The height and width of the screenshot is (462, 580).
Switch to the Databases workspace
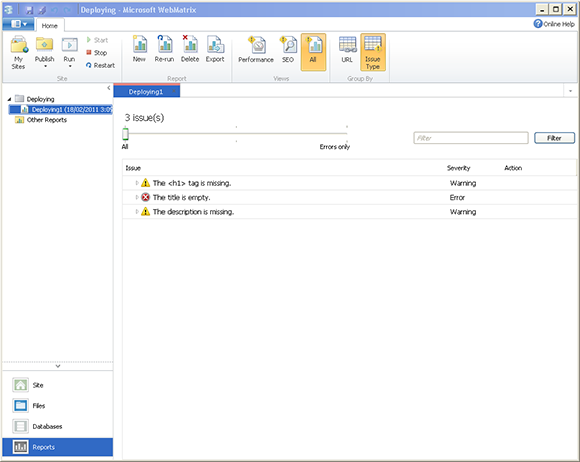click(57, 426)
